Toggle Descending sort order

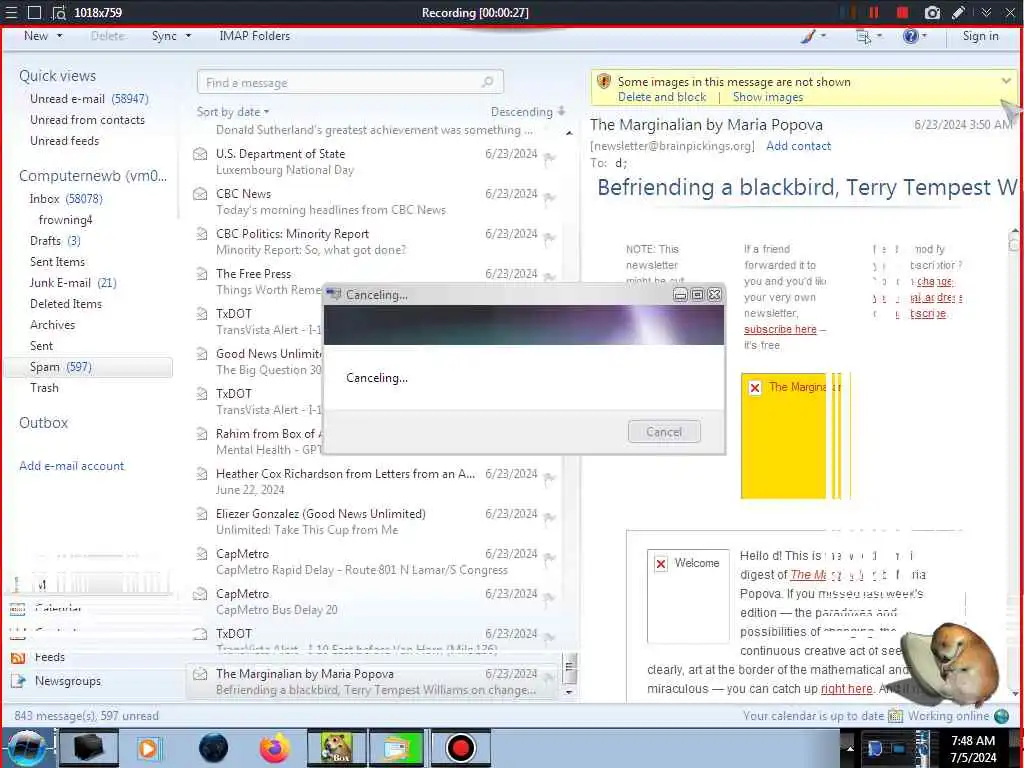pyautogui.click(x=528, y=112)
